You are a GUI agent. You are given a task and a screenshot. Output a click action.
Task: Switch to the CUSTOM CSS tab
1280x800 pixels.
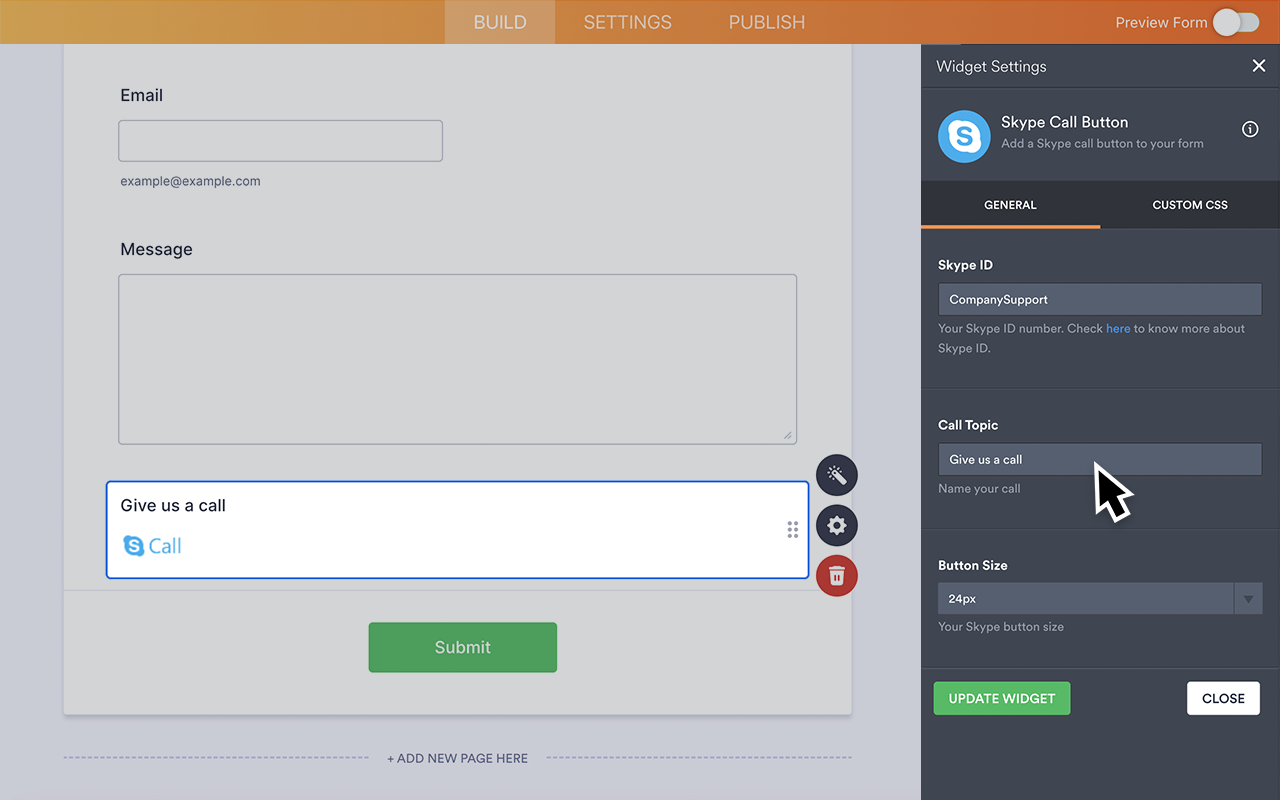tap(1189, 204)
